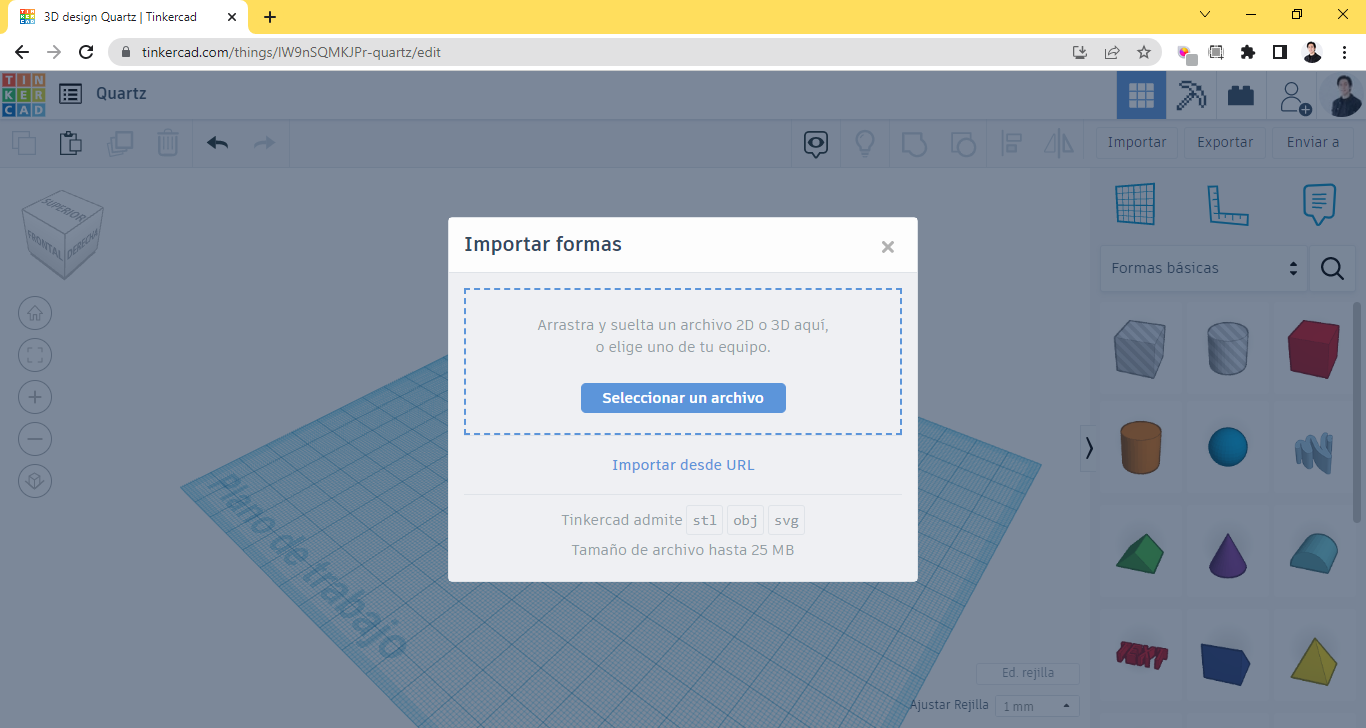Viewport: 1366px width, 728px height.
Task: Select the red box shape
Action: [x=1313, y=348]
